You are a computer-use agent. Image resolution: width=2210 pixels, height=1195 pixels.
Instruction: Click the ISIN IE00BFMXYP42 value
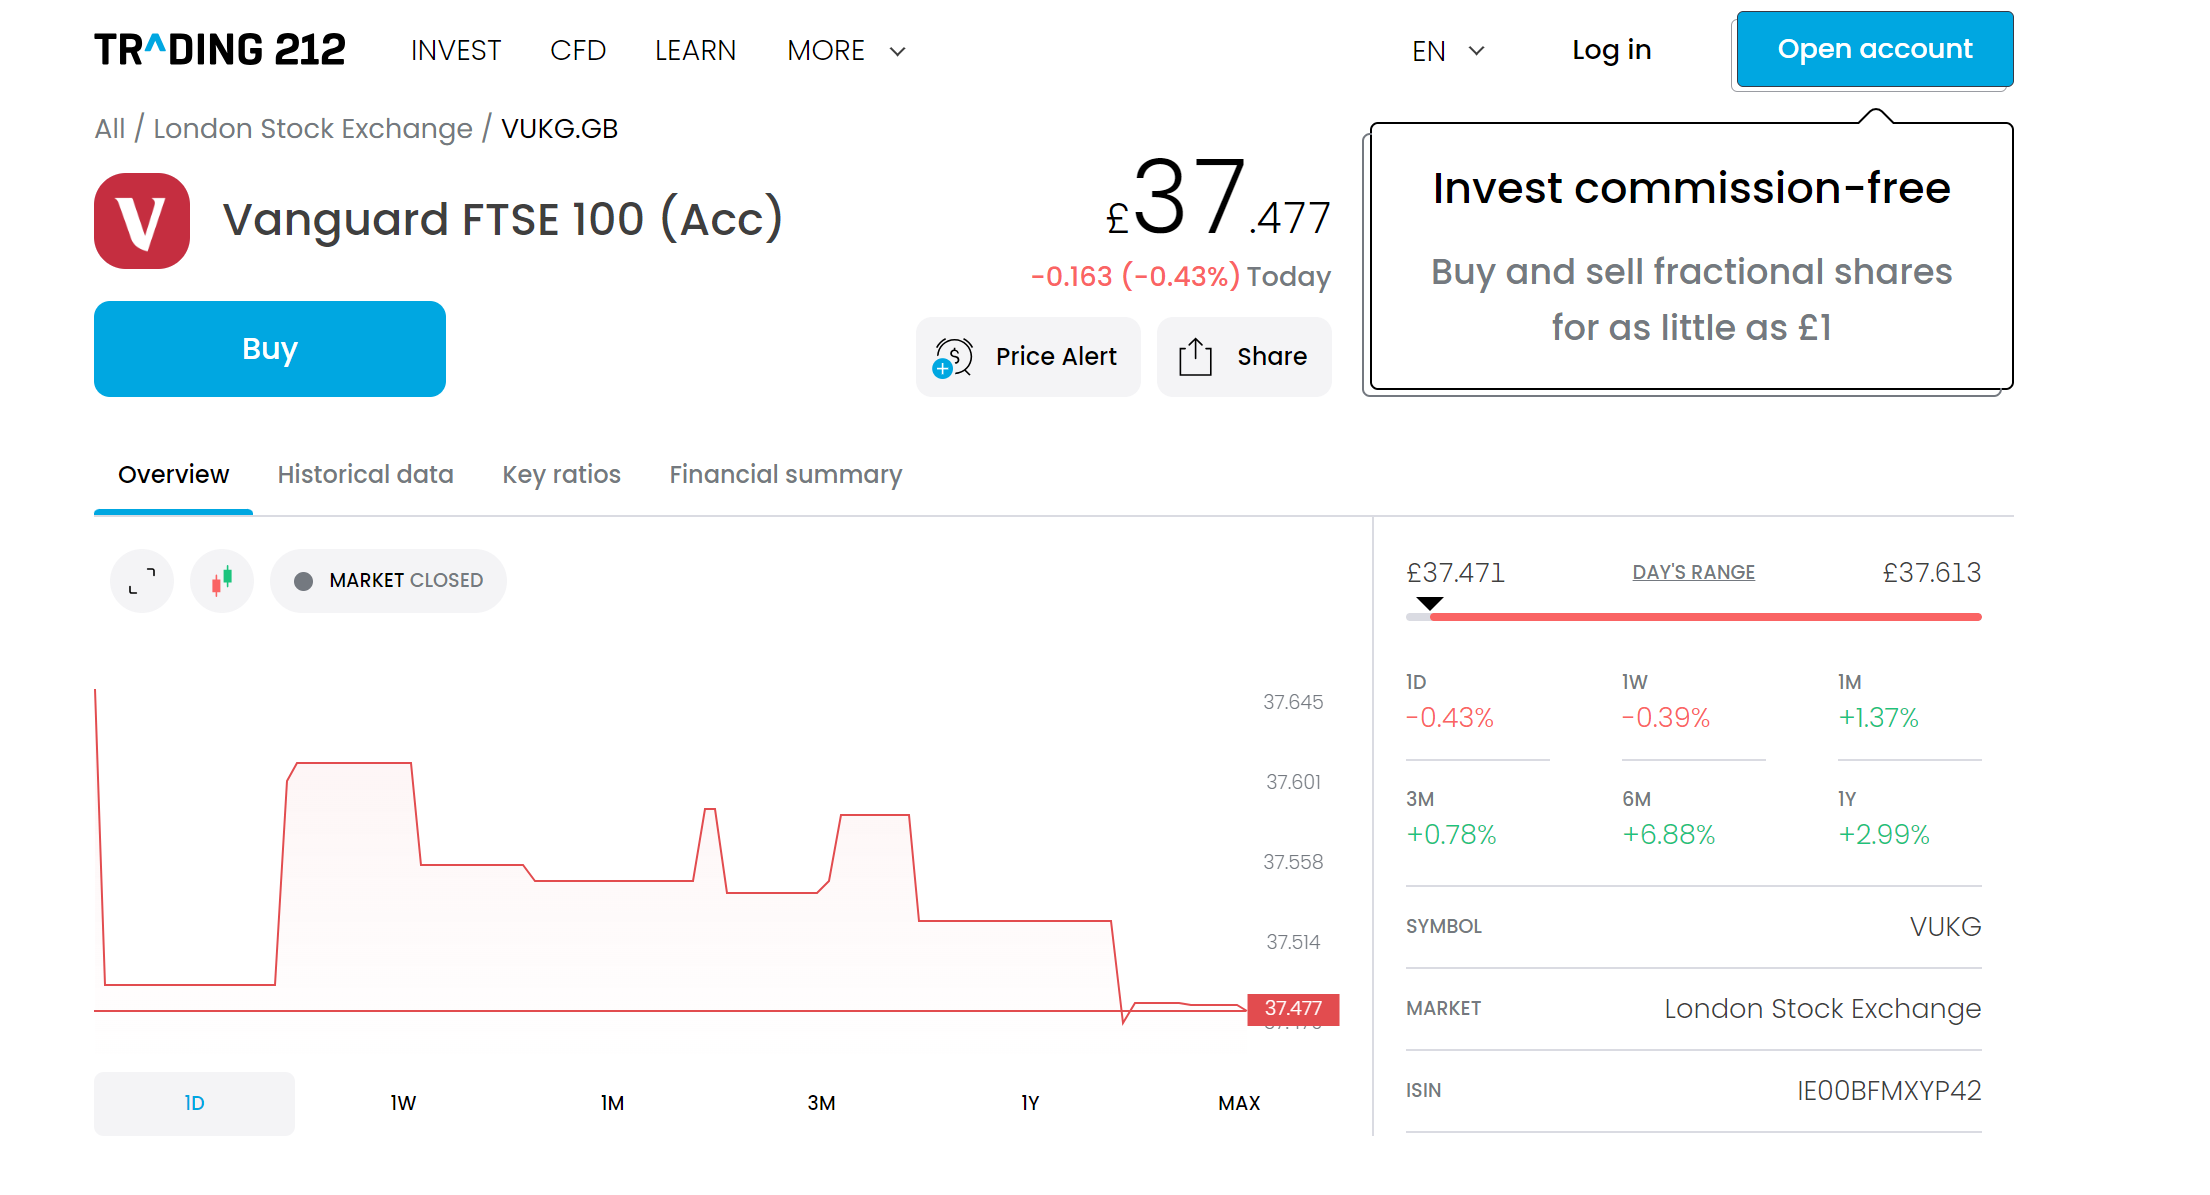[x=1889, y=1091]
